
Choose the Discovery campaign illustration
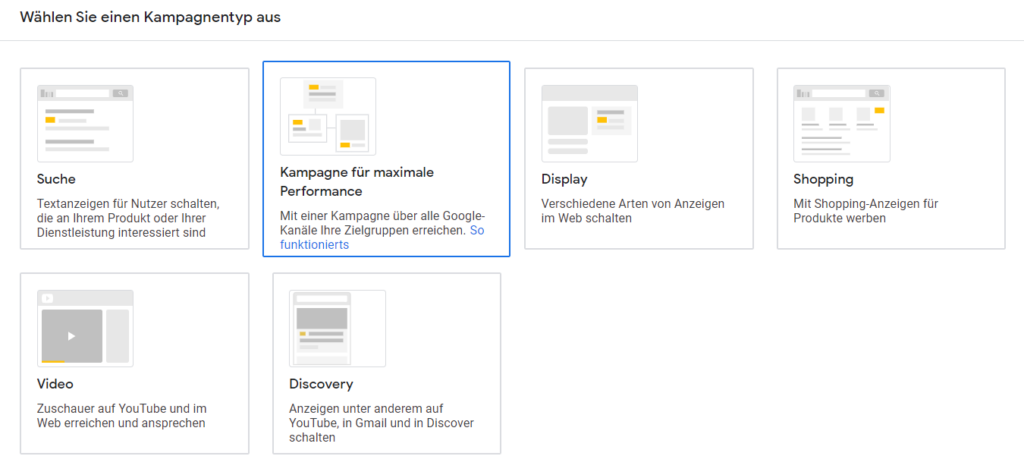[338, 329]
